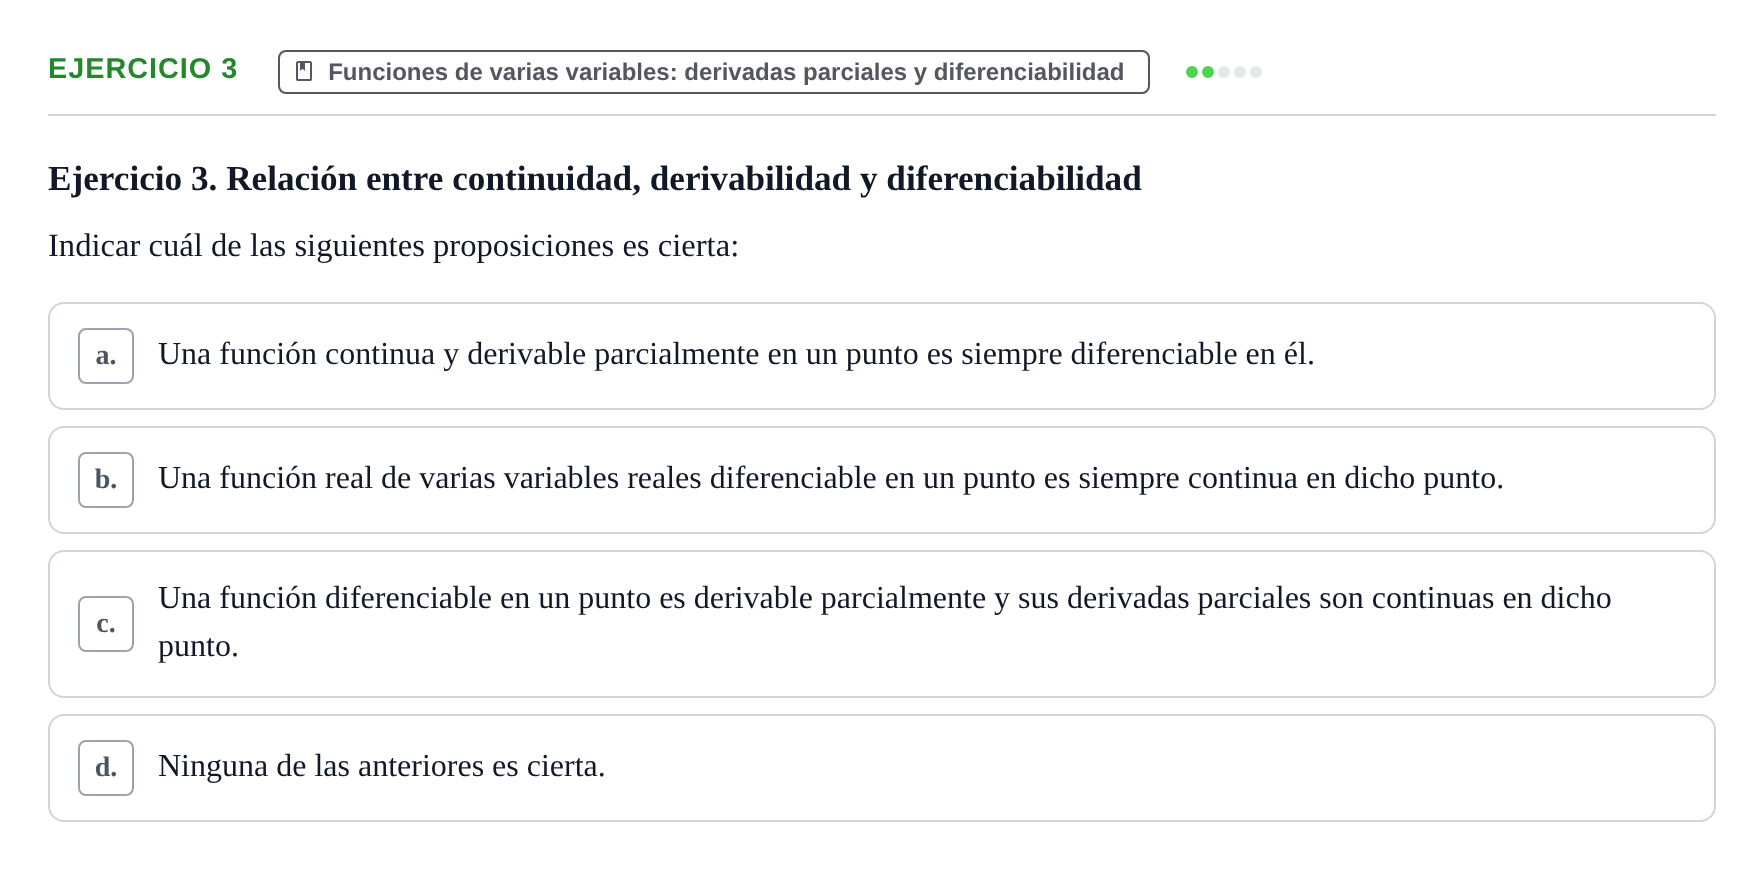Click the book icon in the topic tag
This screenshot has height=872, width=1764.
tap(304, 72)
